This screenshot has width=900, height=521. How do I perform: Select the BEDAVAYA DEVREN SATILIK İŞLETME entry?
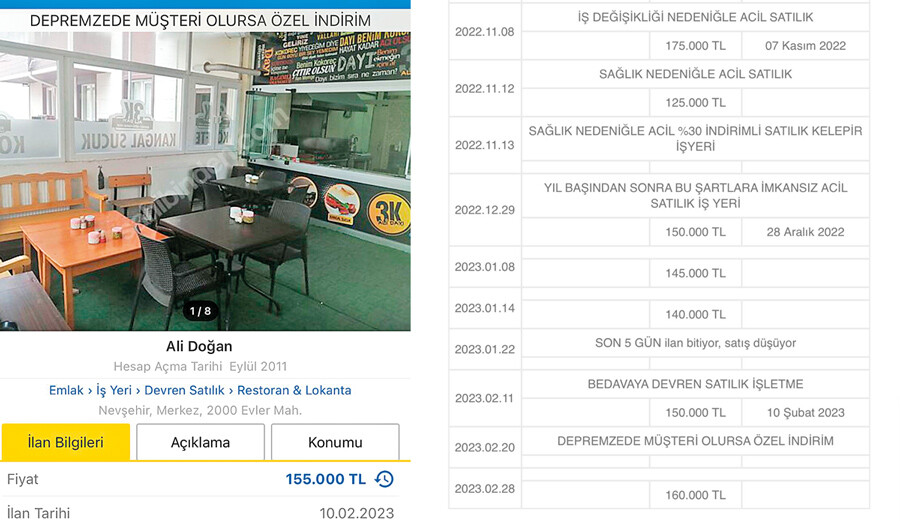(695, 384)
